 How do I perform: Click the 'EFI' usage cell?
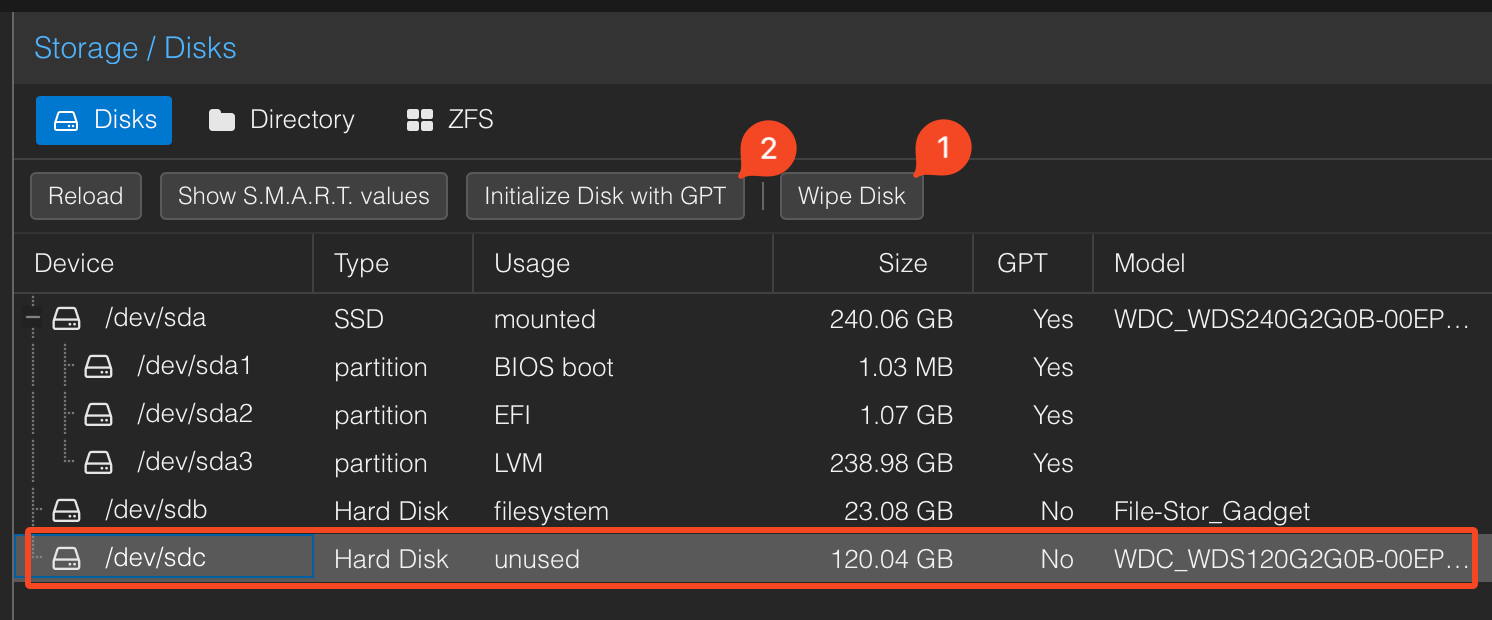coord(512,416)
